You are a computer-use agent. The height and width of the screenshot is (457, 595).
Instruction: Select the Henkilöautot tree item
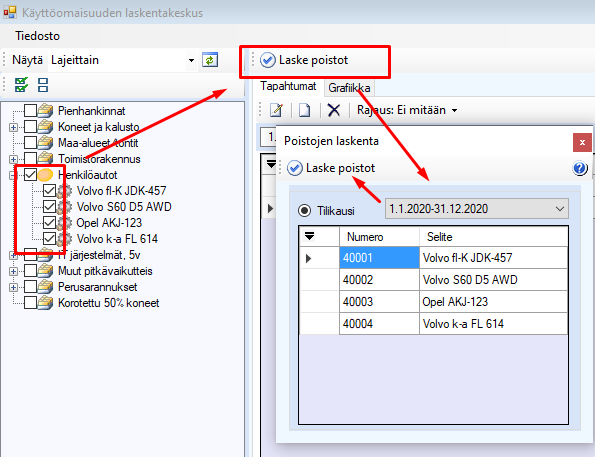tap(88, 175)
